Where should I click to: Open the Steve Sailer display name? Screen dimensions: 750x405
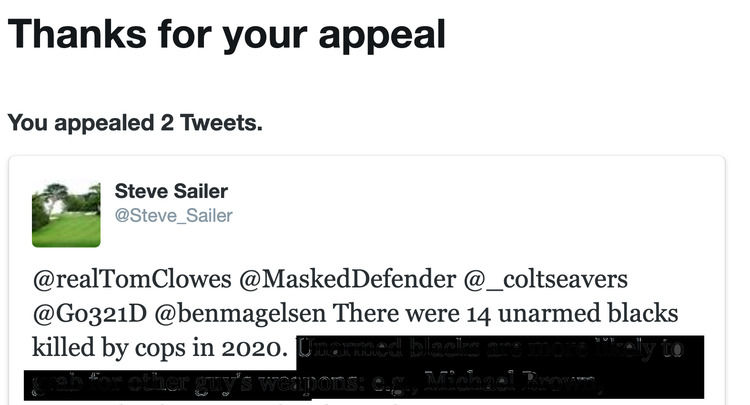click(x=171, y=191)
